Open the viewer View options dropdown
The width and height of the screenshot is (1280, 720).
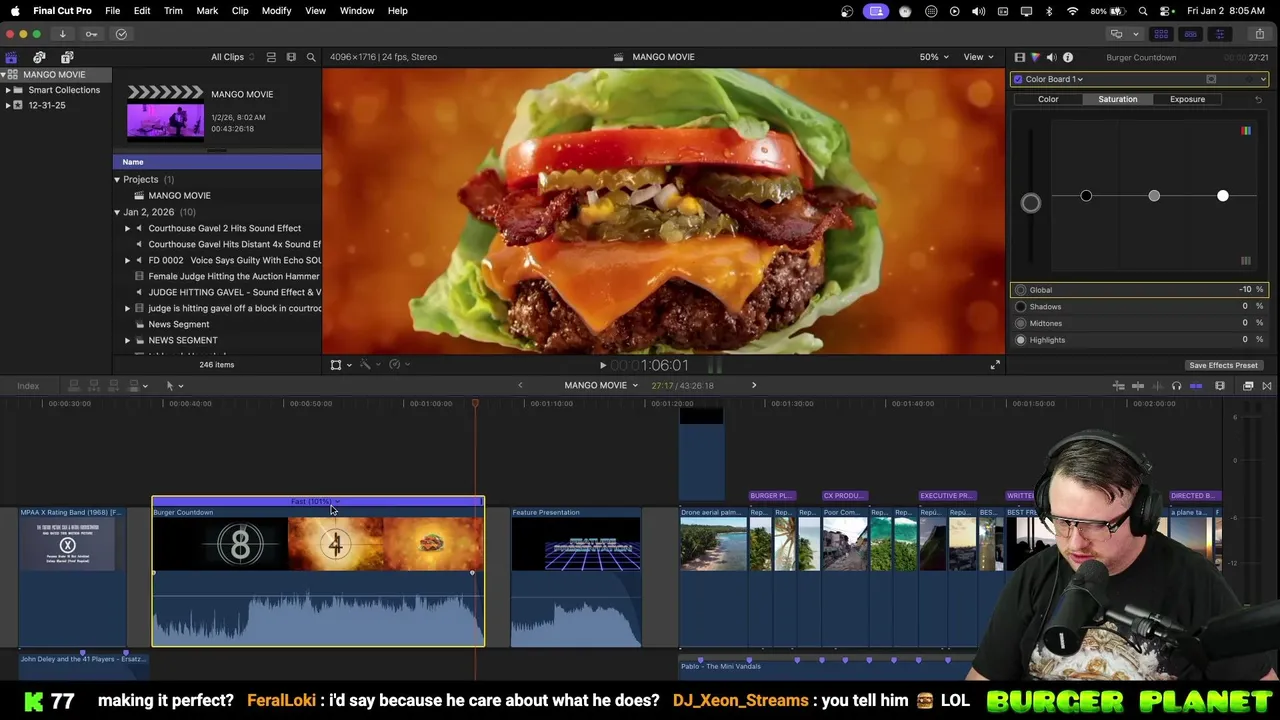[x=978, y=57]
